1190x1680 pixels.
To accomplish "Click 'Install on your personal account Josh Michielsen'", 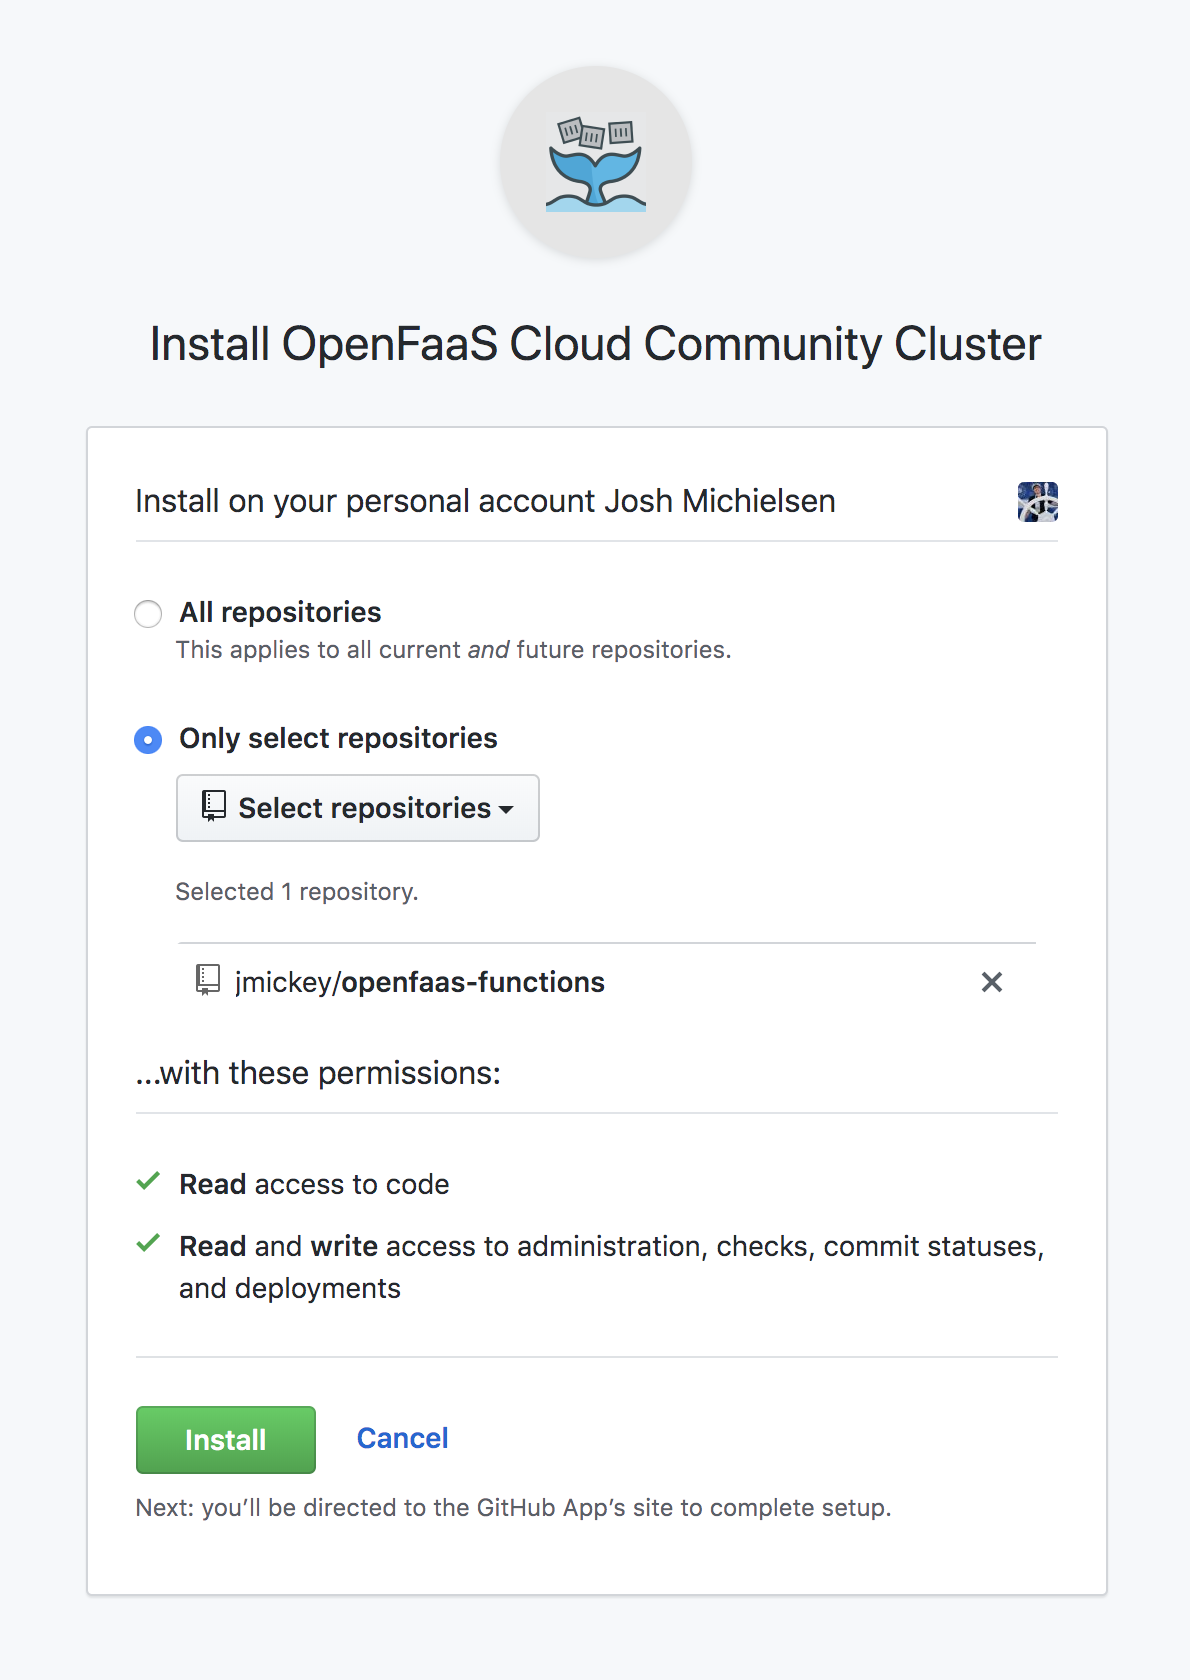I will coord(486,501).
